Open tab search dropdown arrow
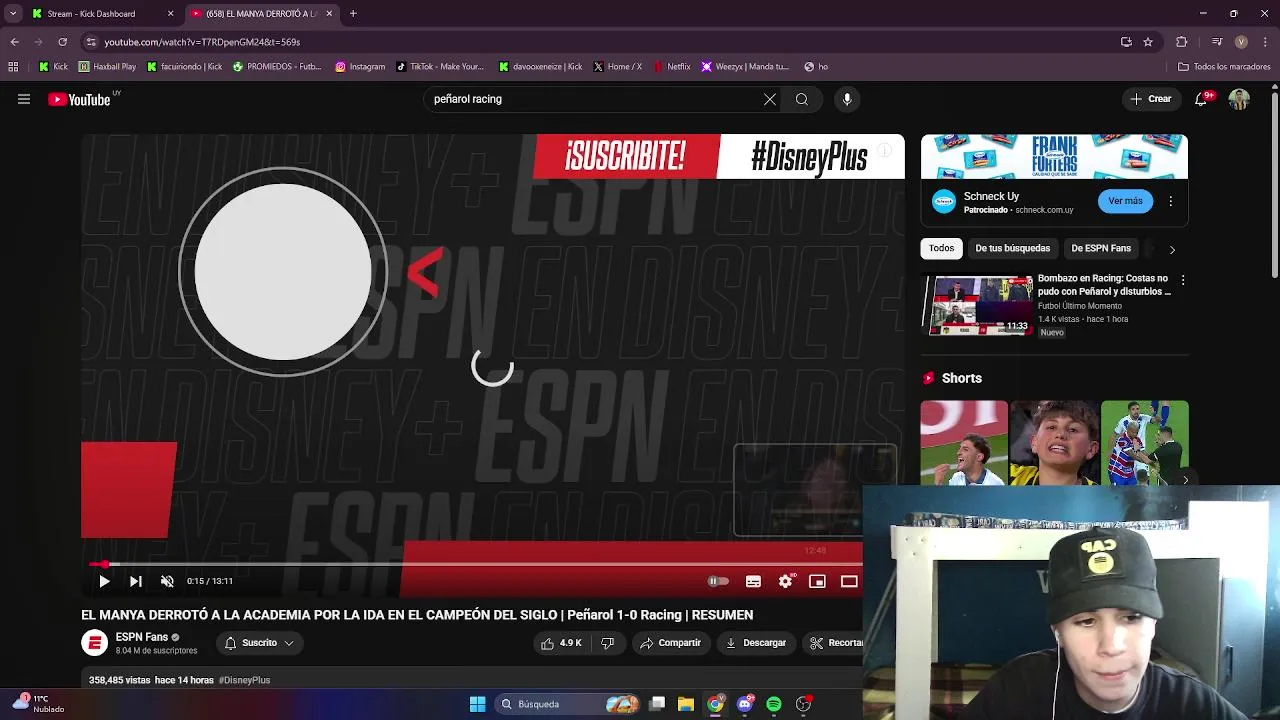This screenshot has width=1280, height=720. (12, 14)
